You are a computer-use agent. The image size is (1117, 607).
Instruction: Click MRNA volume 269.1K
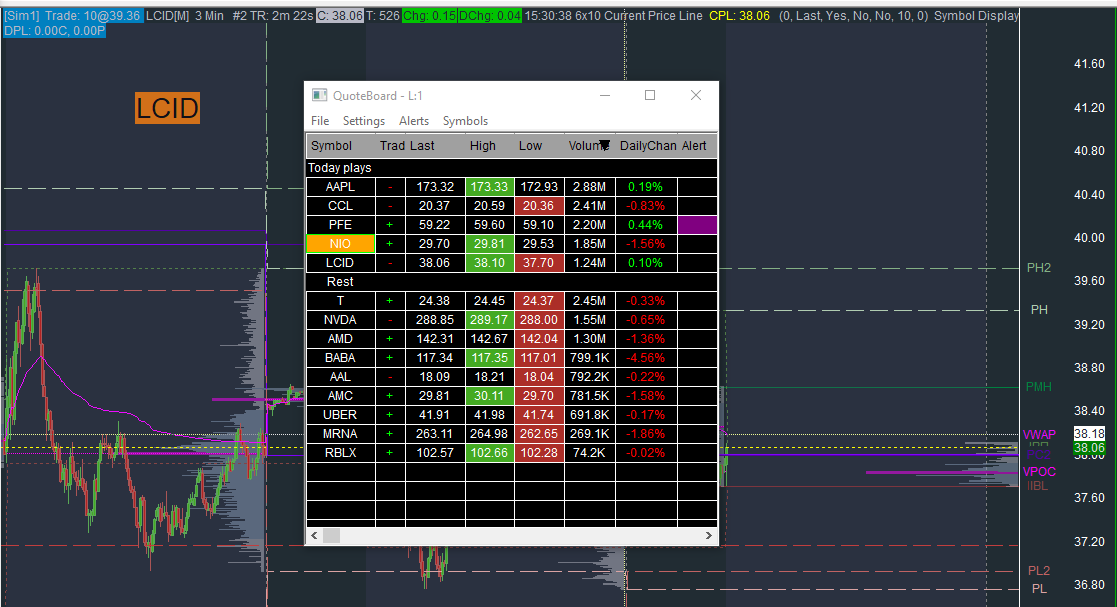(x=590, y=434)
